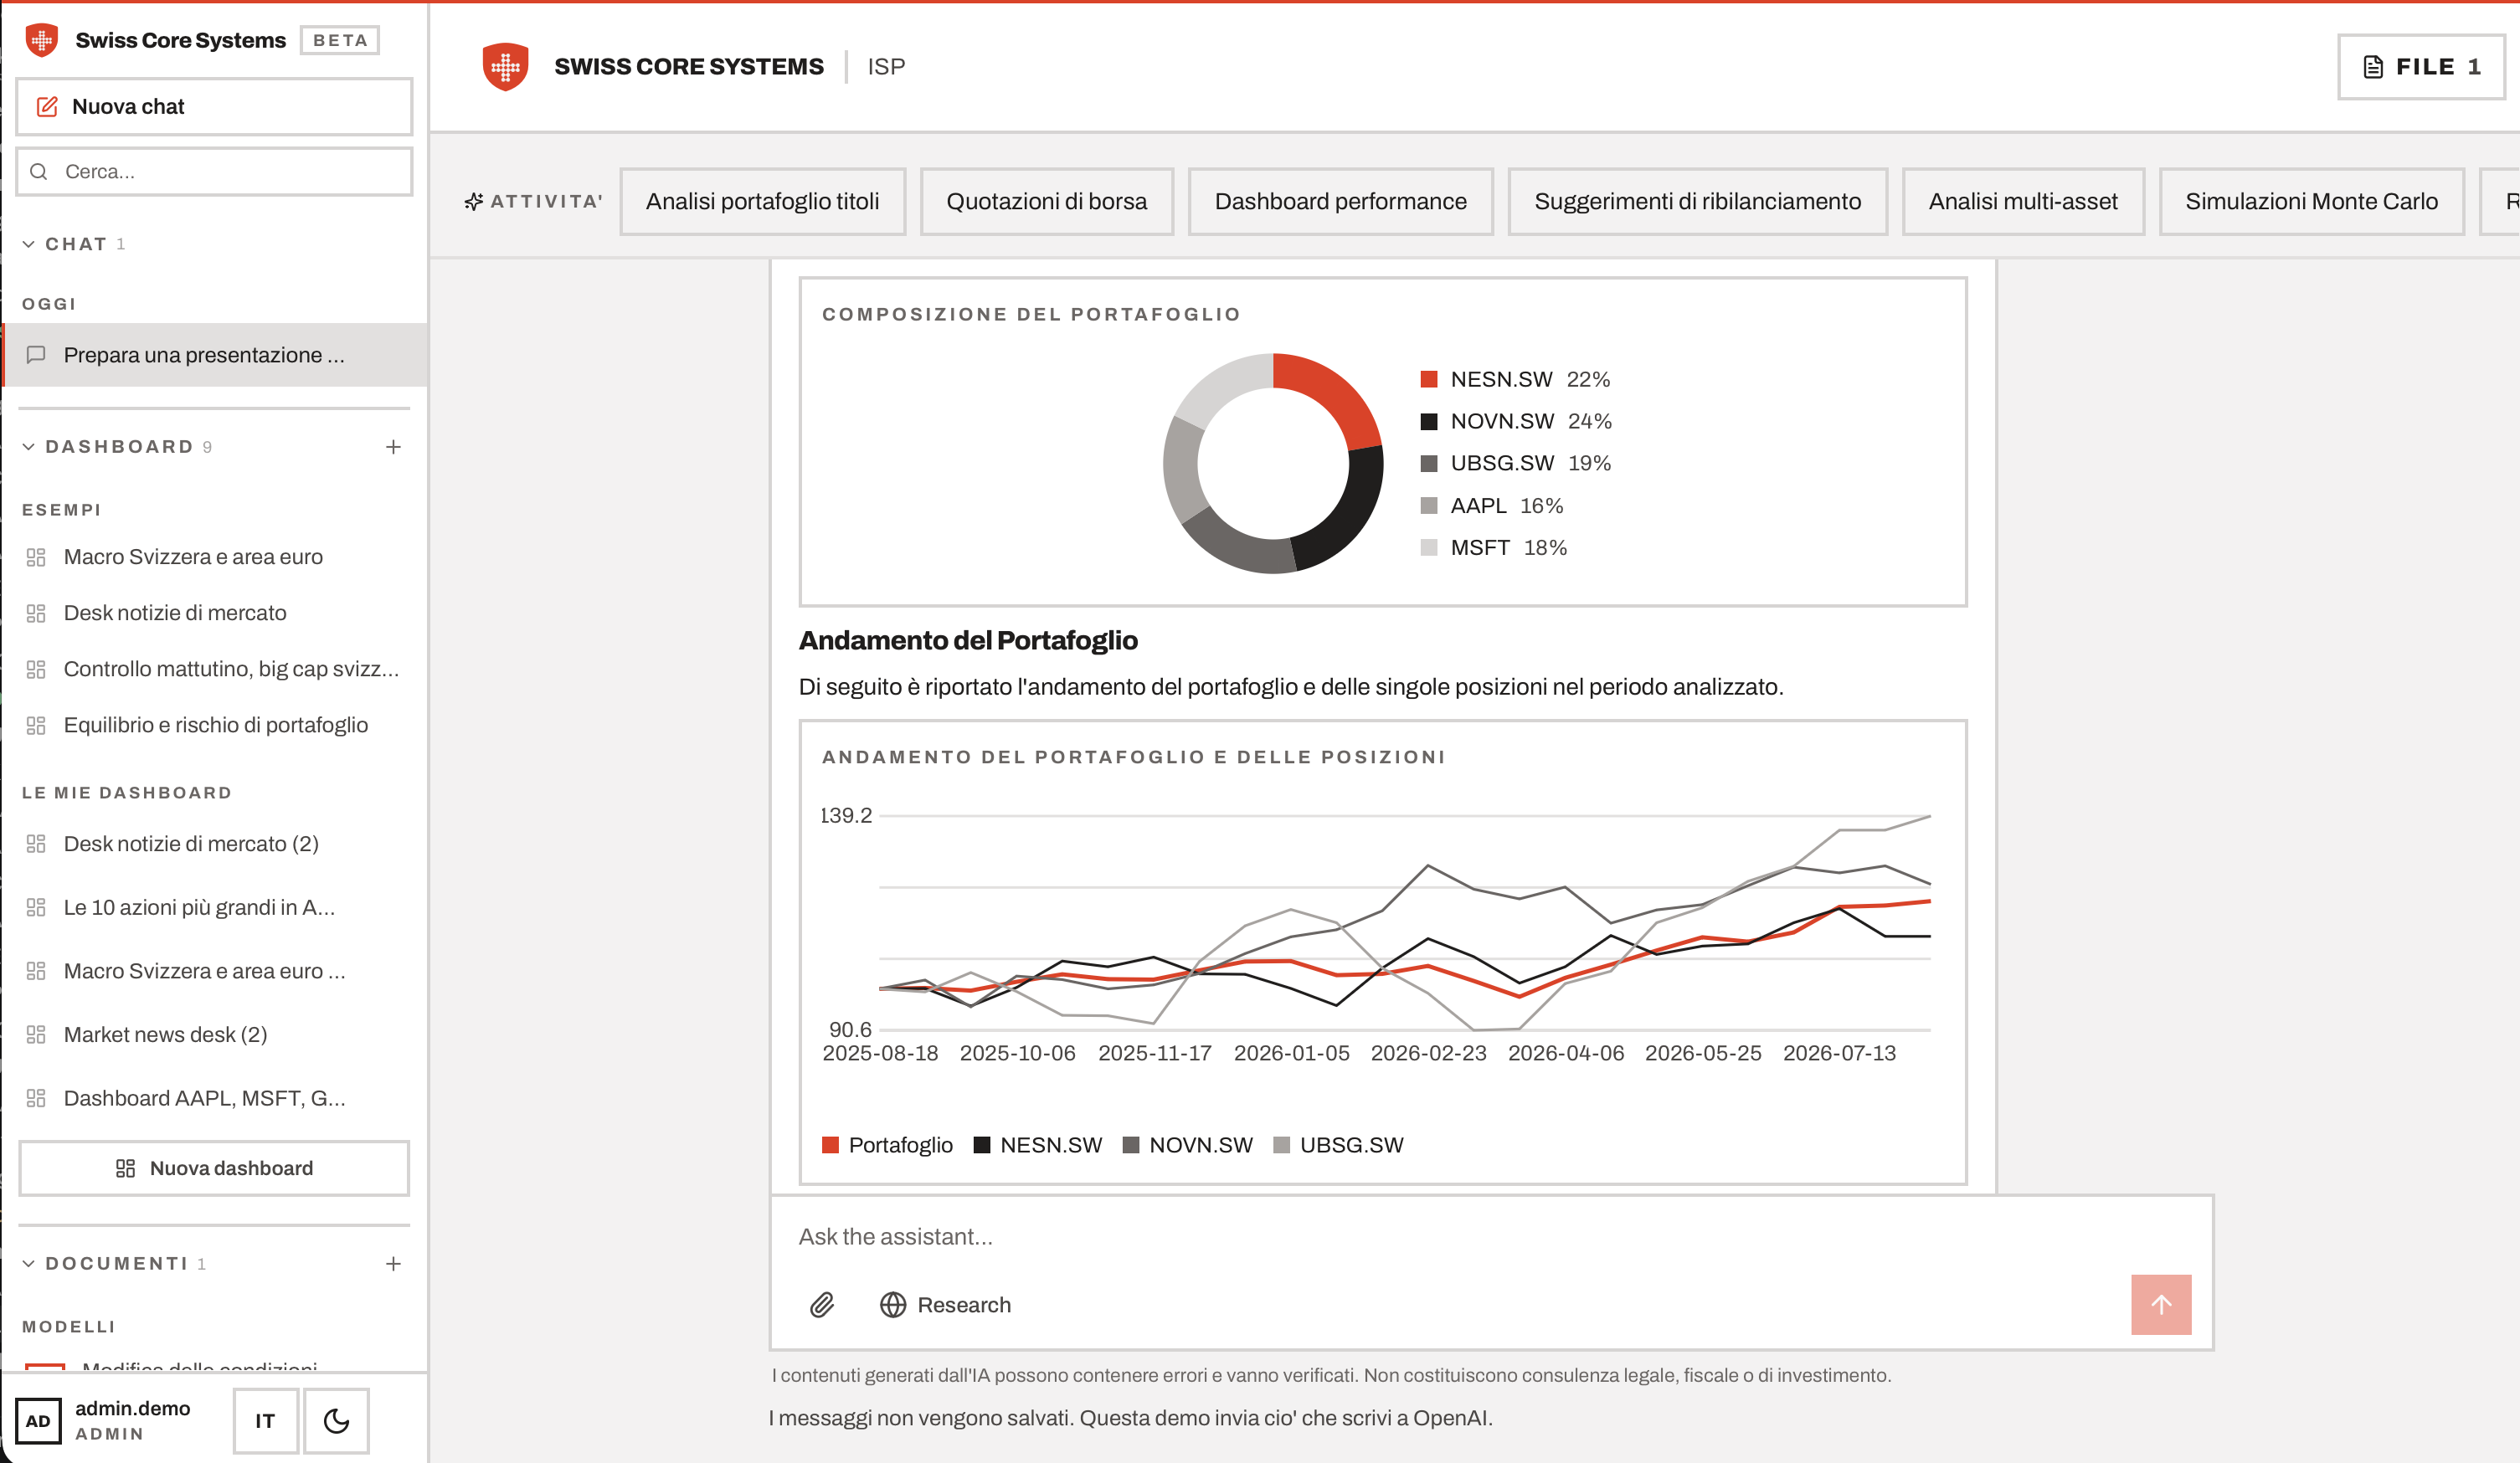Screen dimensions: 2520x1463
Task: Click the grid icon in the Nuova dashboard button
Action: coord(125,1168)
